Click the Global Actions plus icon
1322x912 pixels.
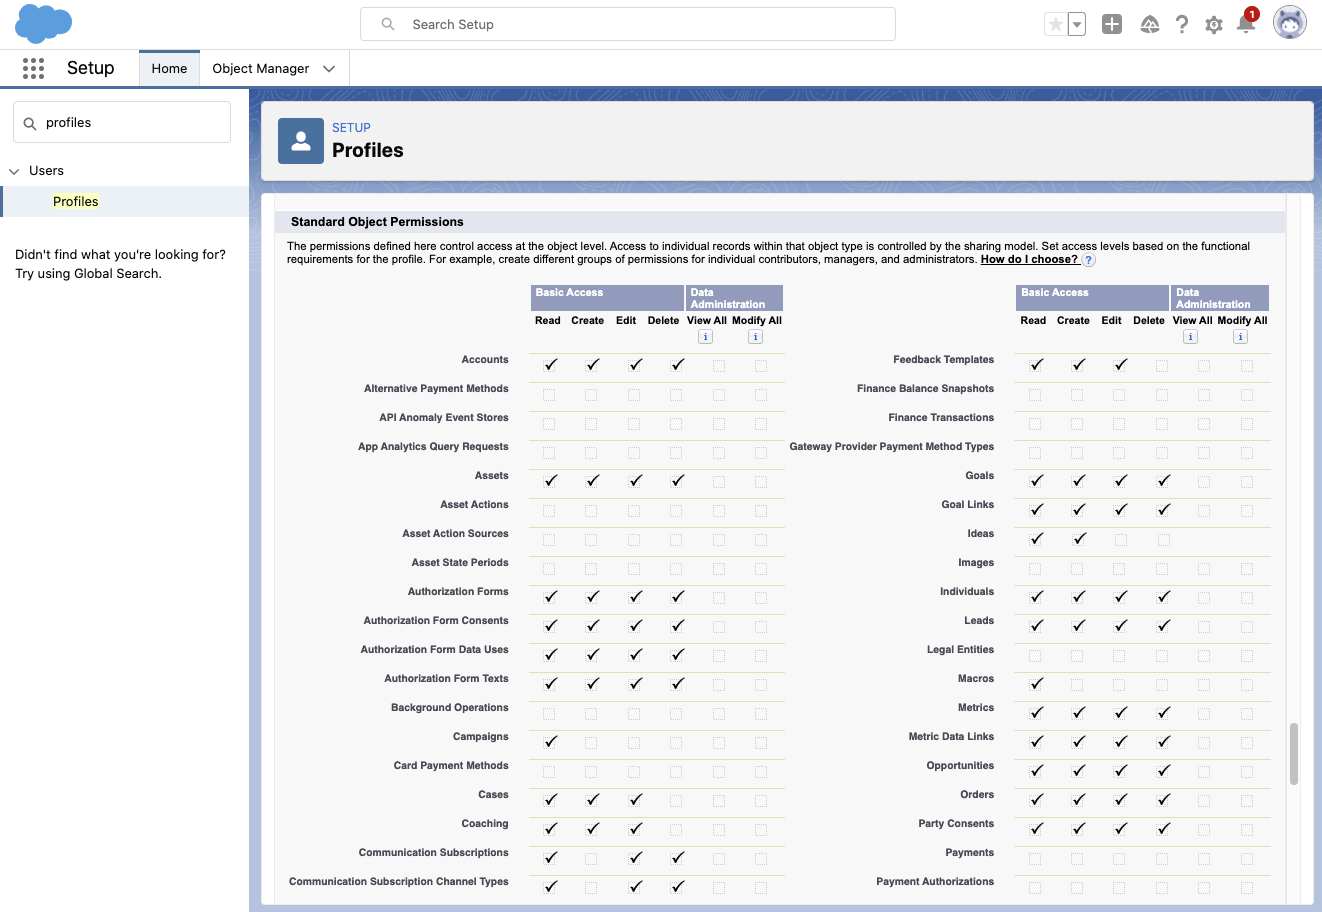point(1112,24)
